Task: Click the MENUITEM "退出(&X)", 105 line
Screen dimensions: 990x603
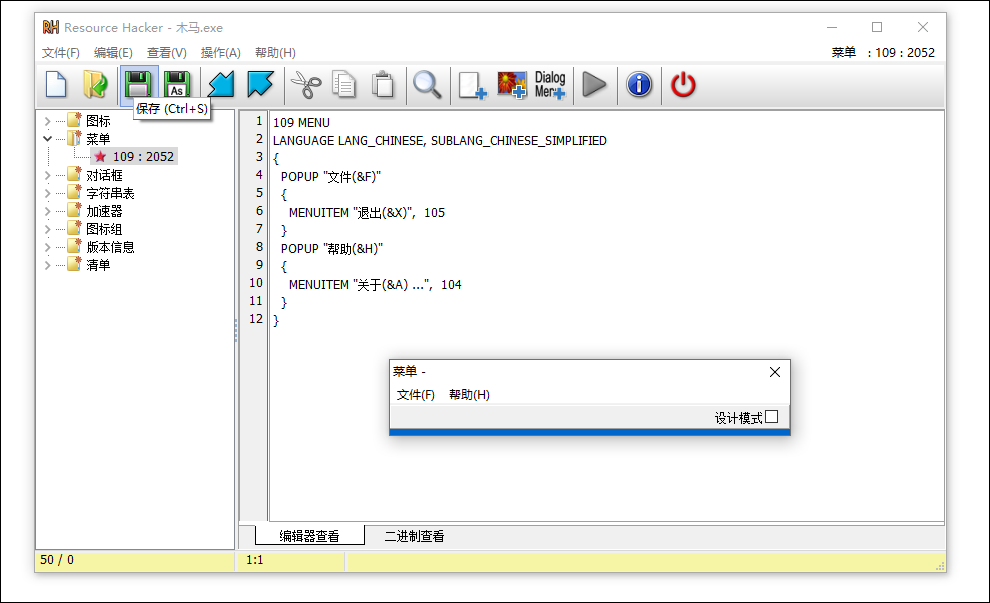Action: [x=366, y=213]
